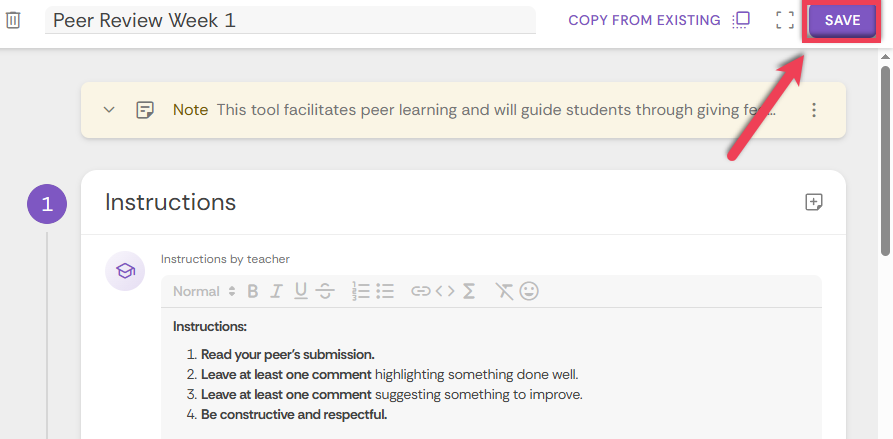Screen dimensions: 893x439
Task: Add a note to Instructions step
Action: tap(814, 202)
